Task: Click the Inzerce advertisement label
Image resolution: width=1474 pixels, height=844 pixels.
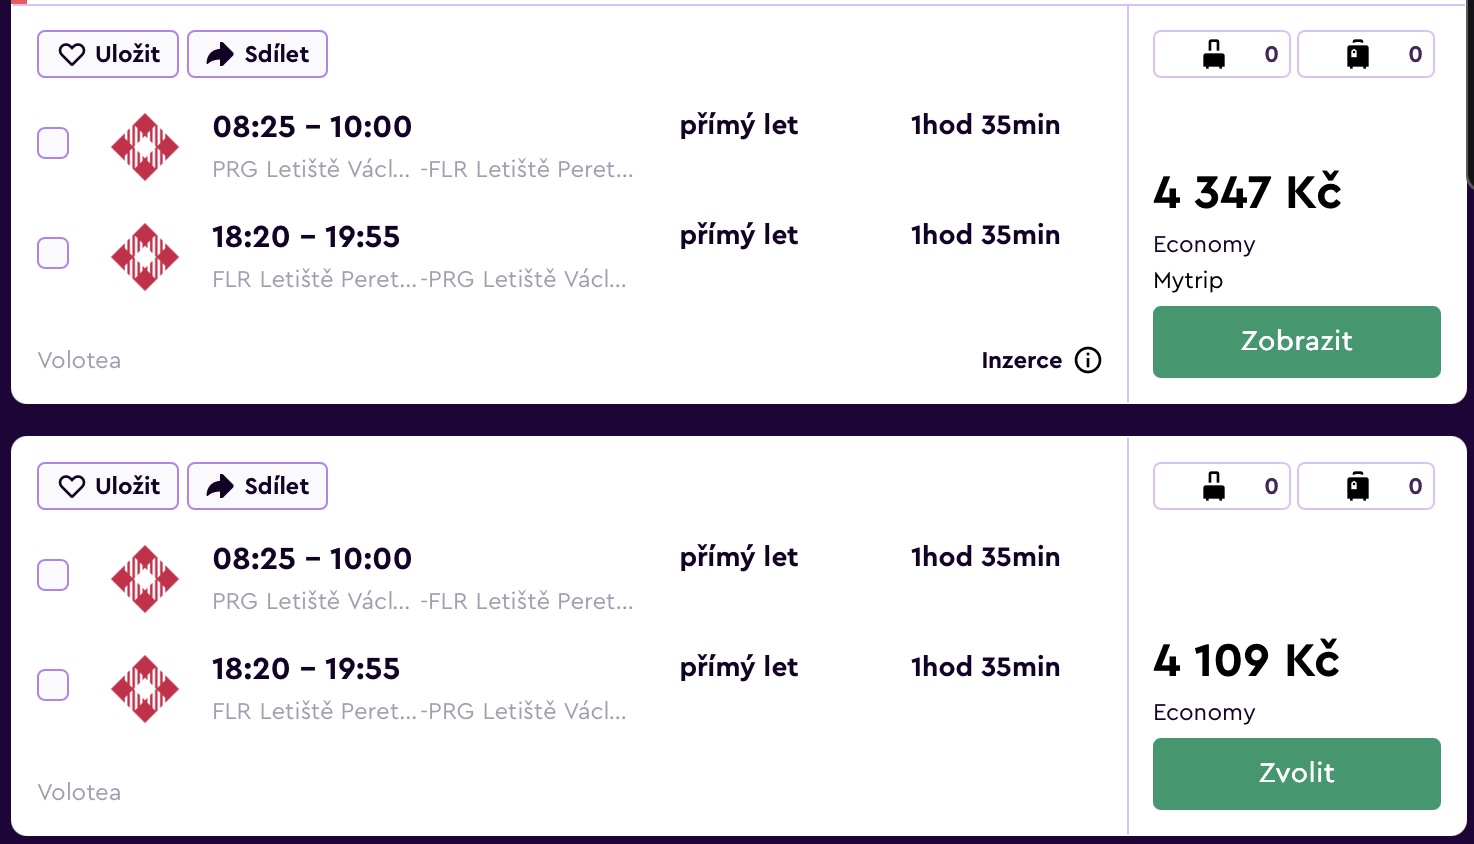Action: 1021,360
